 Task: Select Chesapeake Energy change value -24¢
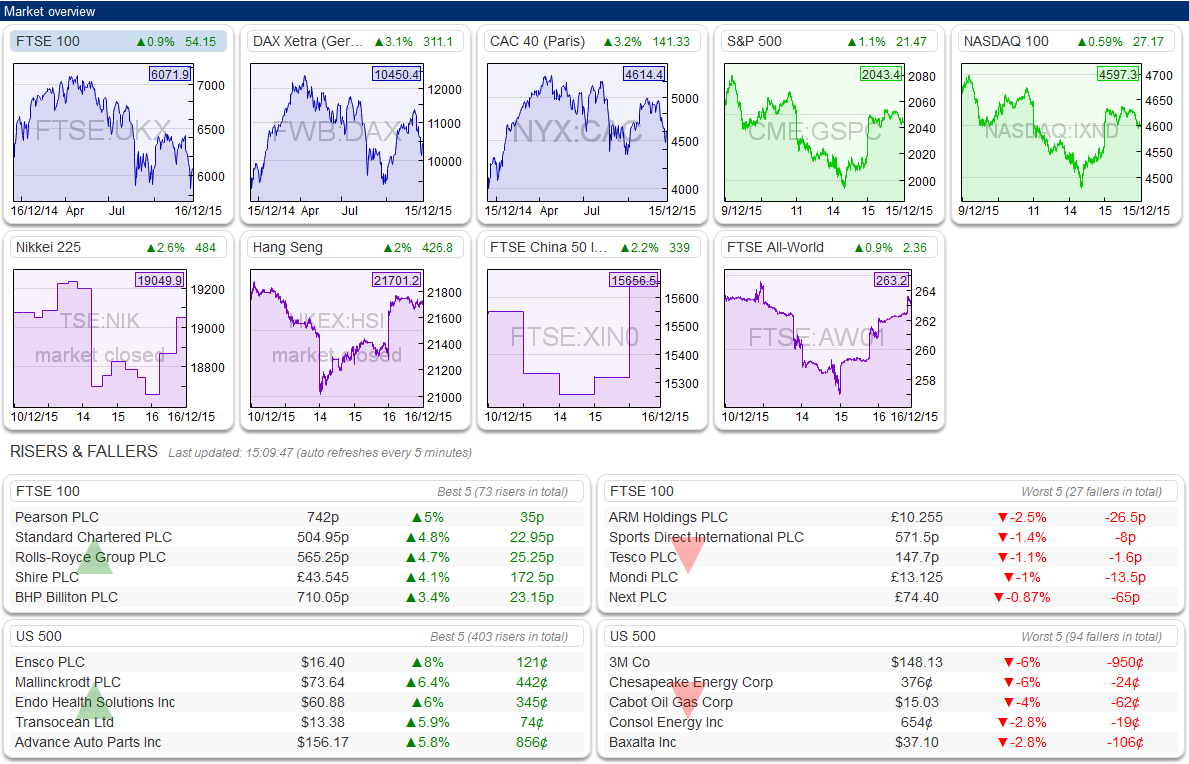(x=1125, y=682)
